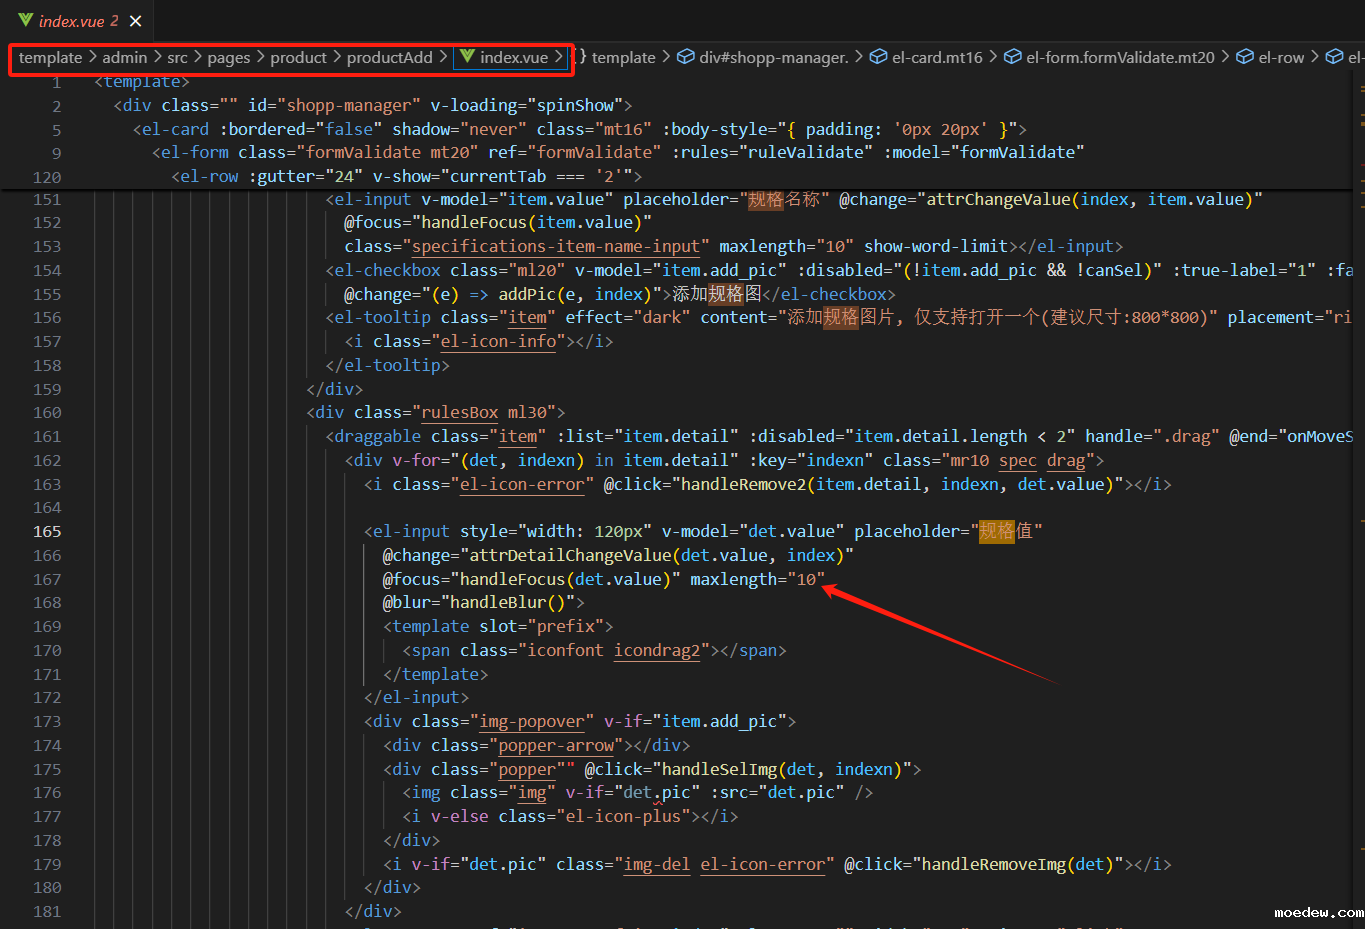Image resolution: width=1365 pixels, height=929 pixels.
Task: Click the el-form.formValidate.mt20 breadcrumb label
Action: 1120,57
